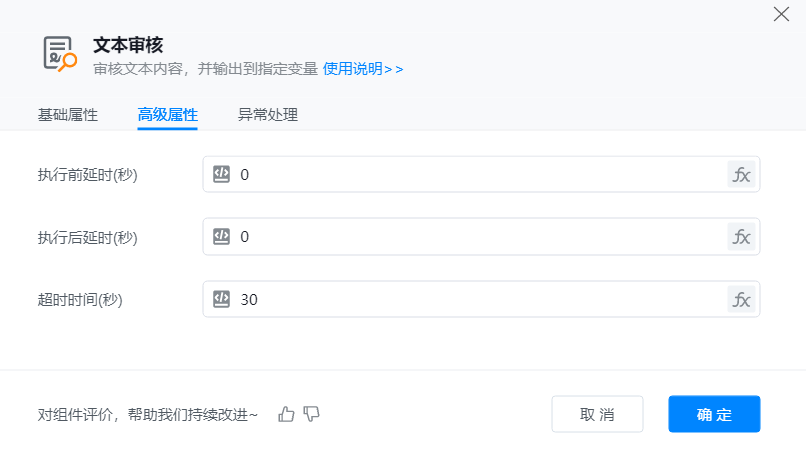Confirm with the 确定 button
The image size is (806, 452).
tap(714, 414)
